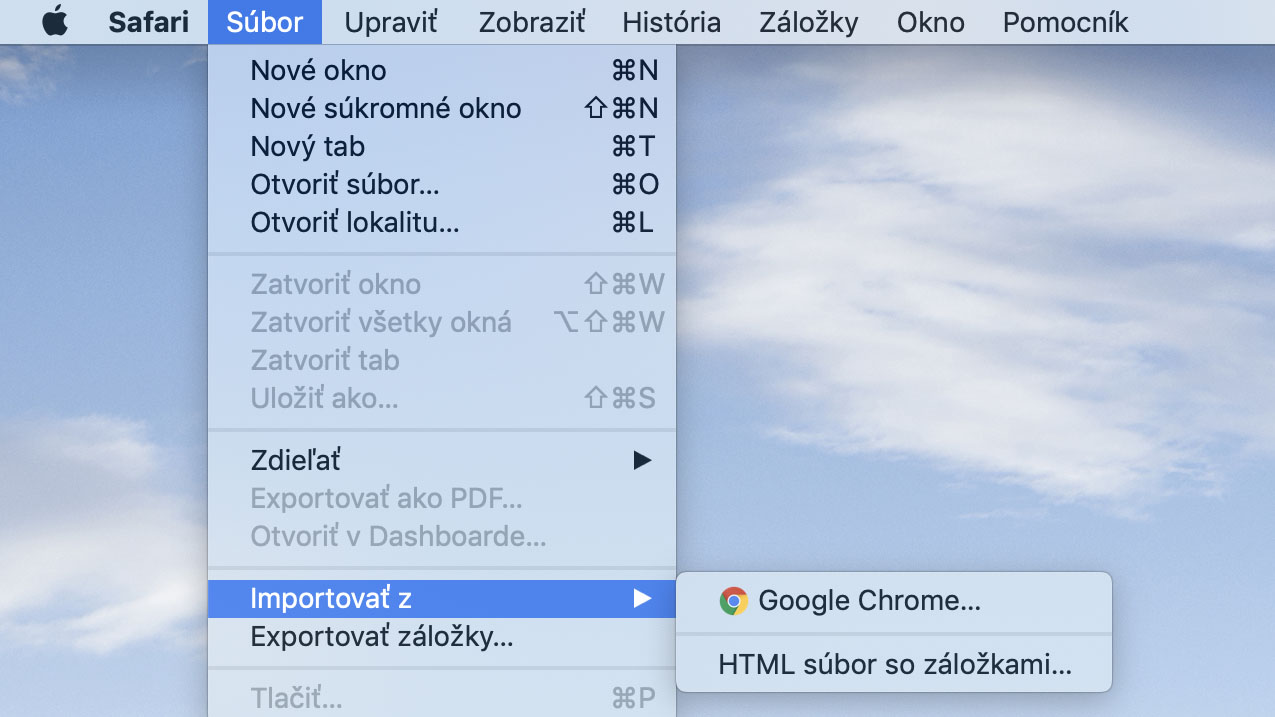Open the Upraviť menu
The width and height of the screenshot is (1275, 717).
[391, 22]
